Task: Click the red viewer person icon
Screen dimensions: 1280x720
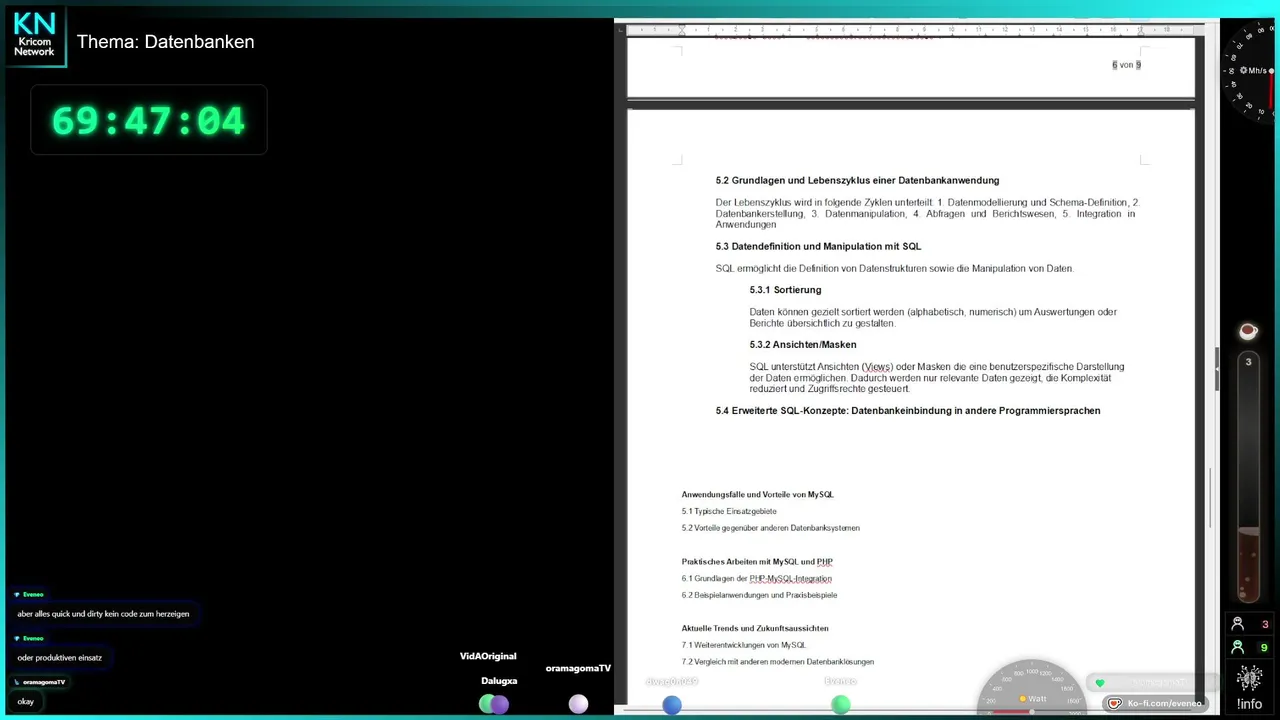Action: 1238,624
